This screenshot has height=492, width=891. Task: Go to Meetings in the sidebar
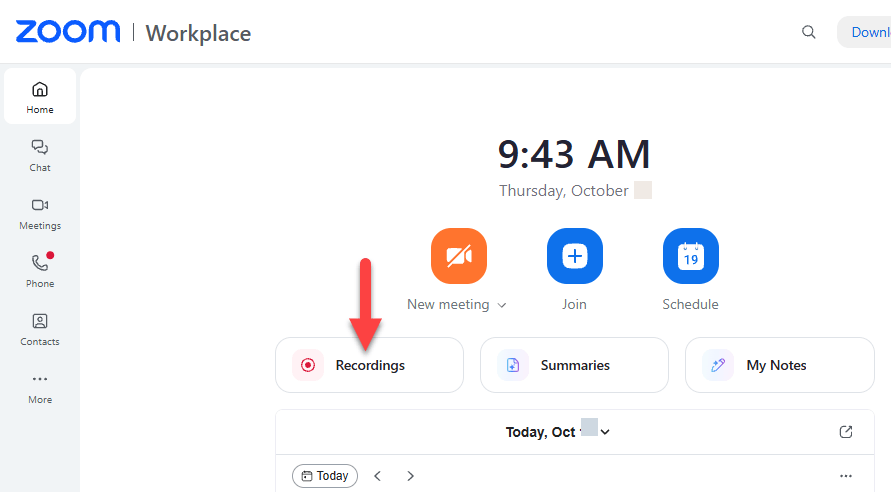(40, 213)
